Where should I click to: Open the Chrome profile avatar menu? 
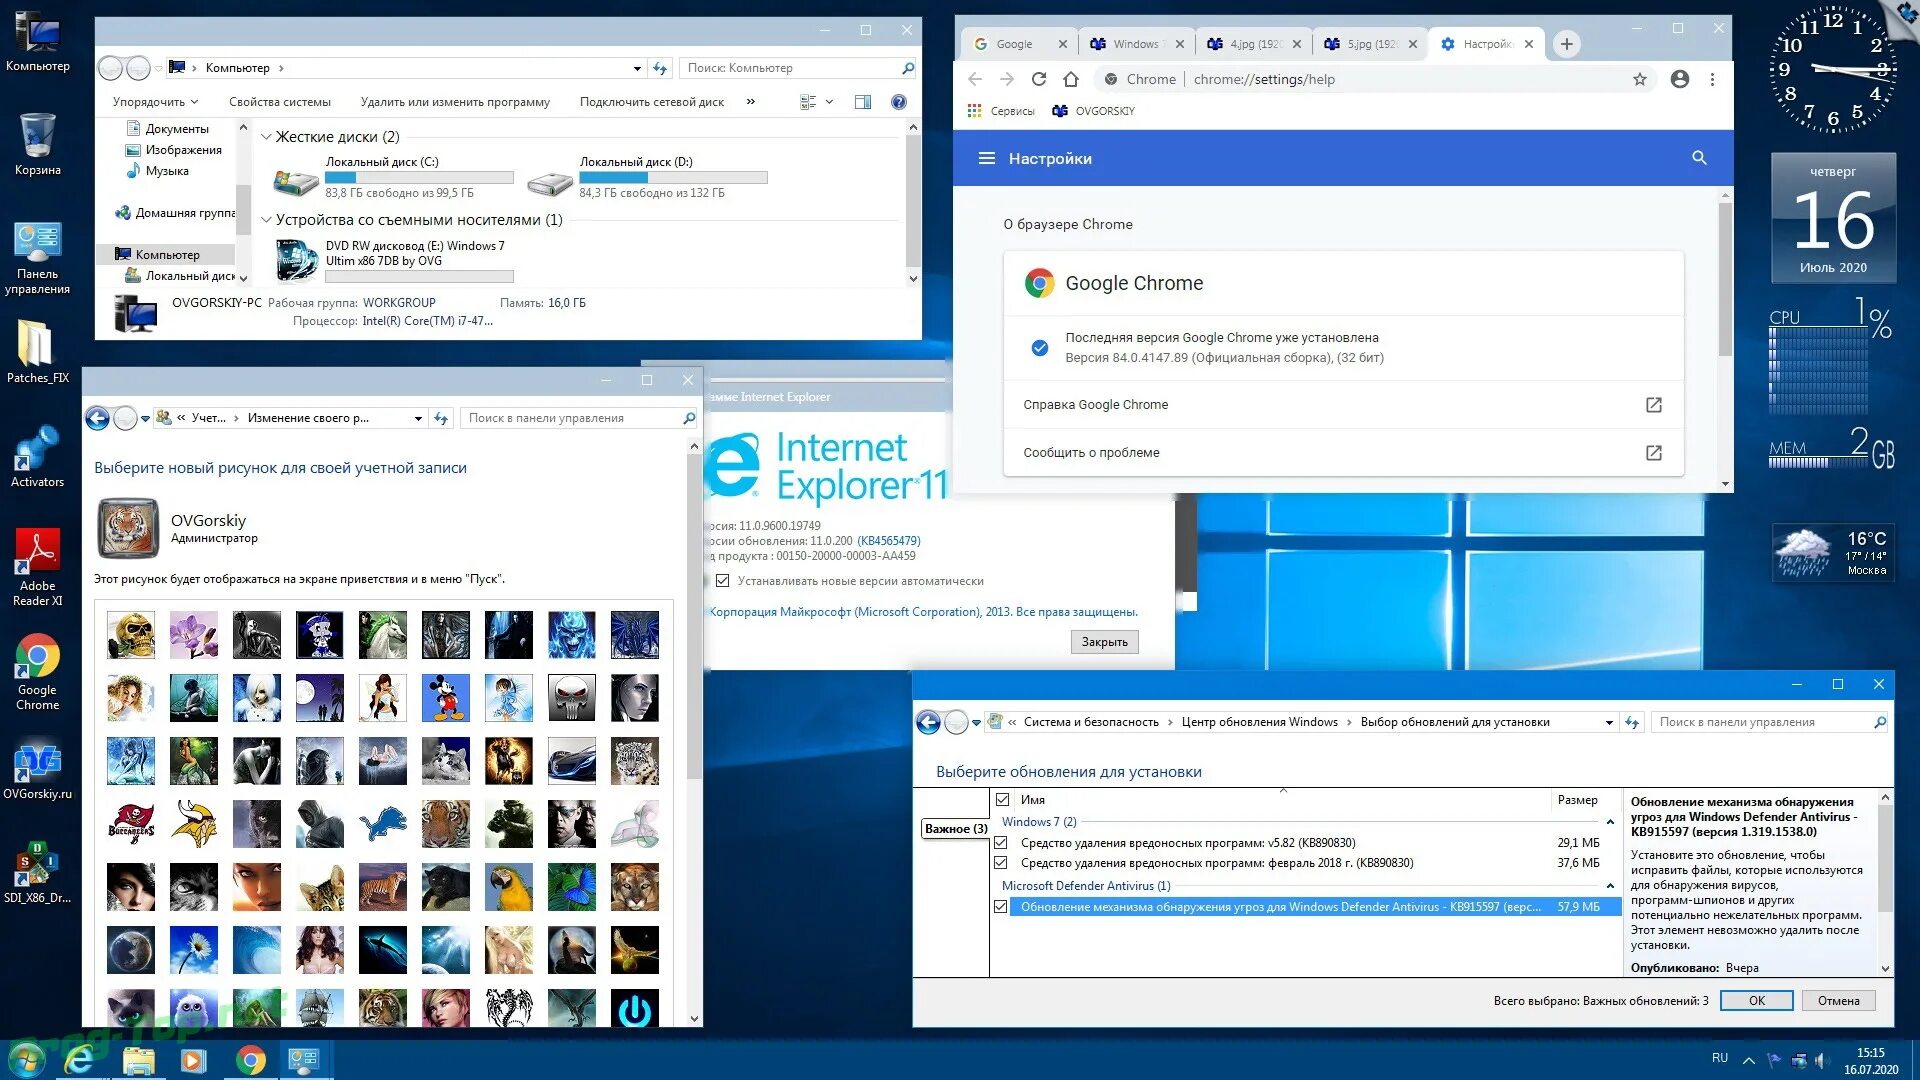[x=1680, y=79]
